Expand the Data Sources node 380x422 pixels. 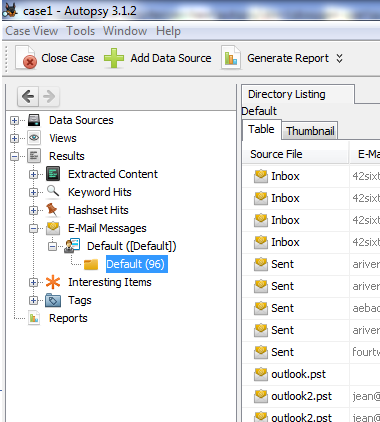click(x=14, y=120)
